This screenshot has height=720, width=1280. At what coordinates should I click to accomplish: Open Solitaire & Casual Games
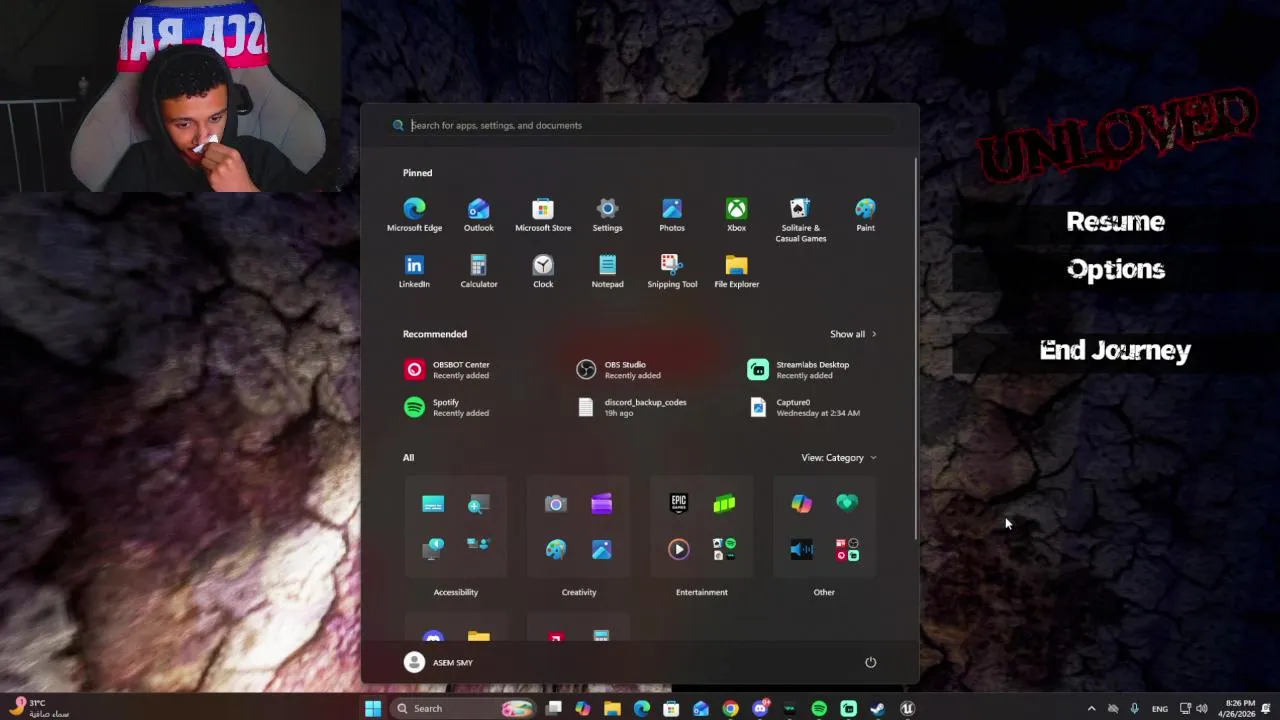[x=801, y=220]
